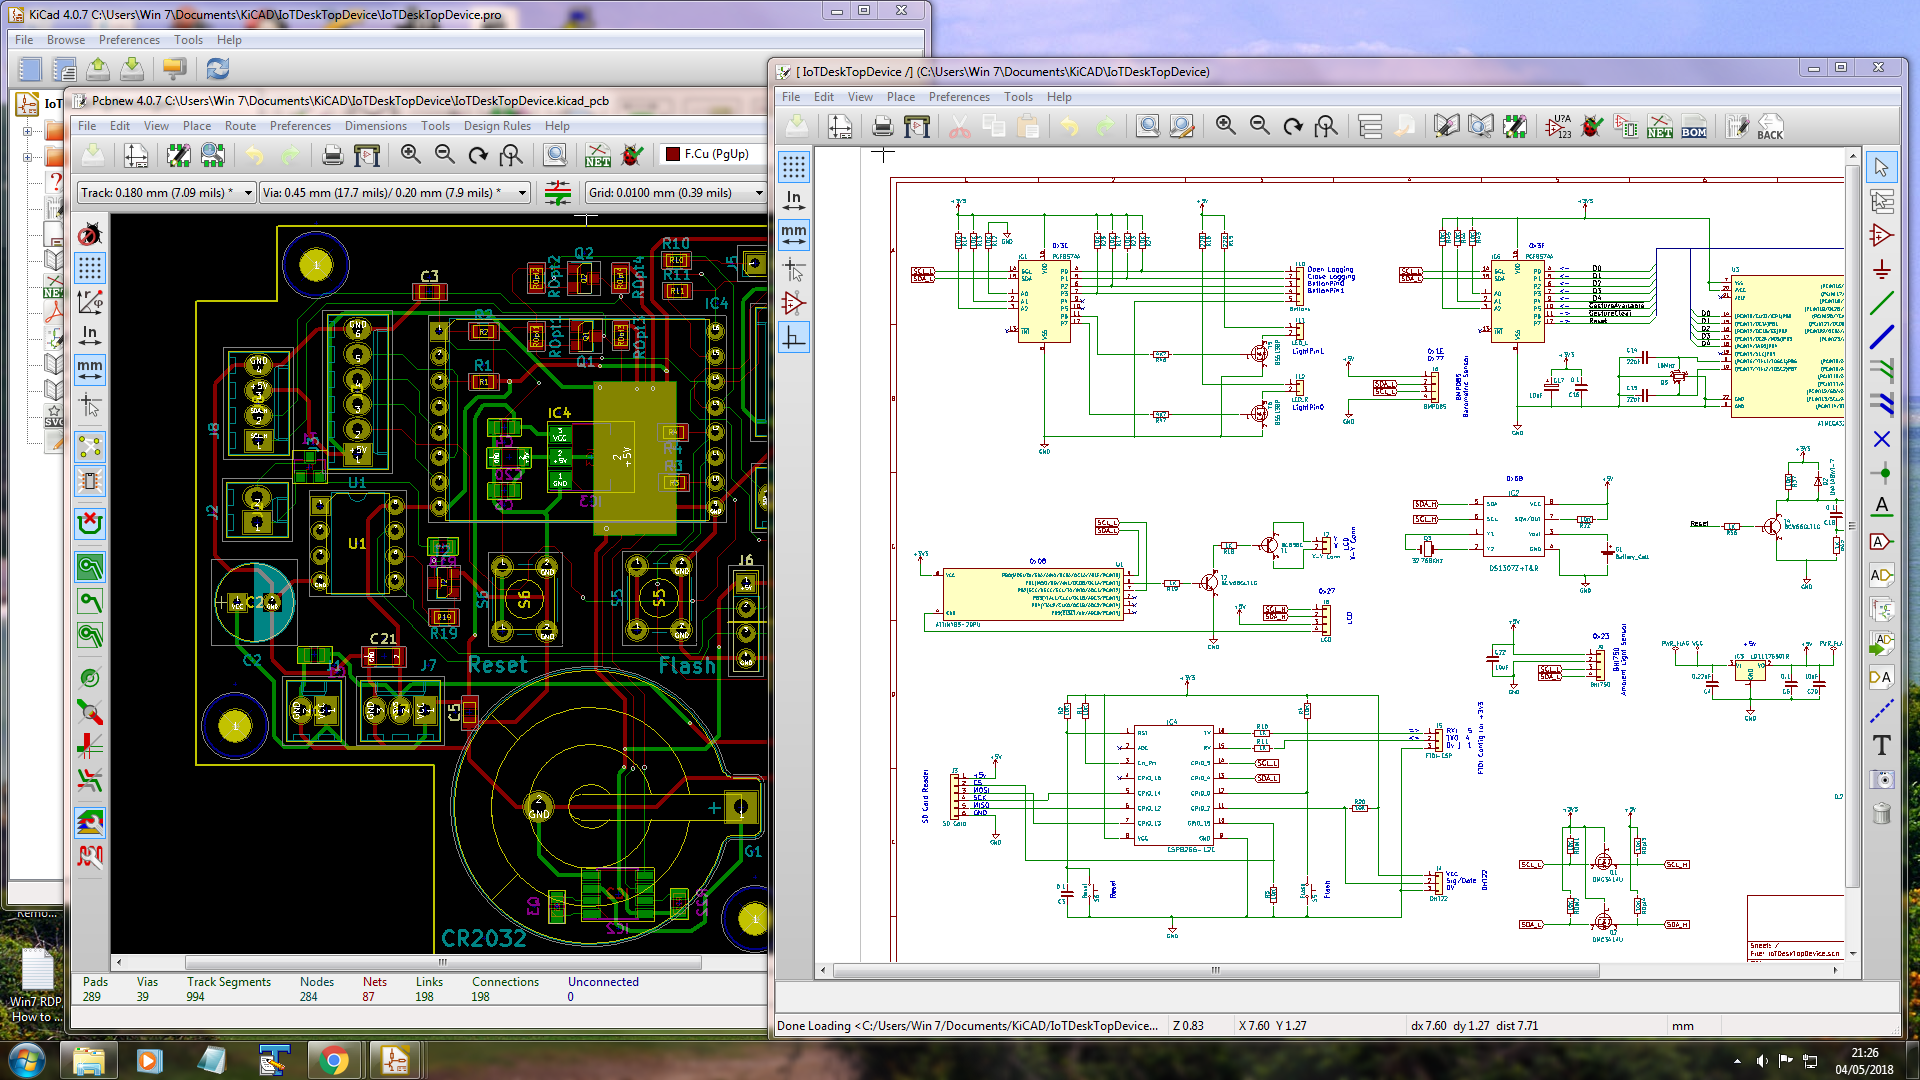This screenshot has height=1080, width=1920.
Task: Open Design Rules menu in Pcbnew
Action: coord(497,126)
